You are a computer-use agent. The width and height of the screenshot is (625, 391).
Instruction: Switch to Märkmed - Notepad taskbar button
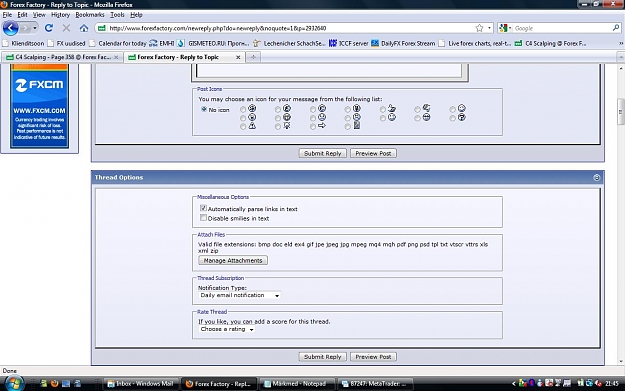(298, 384)
